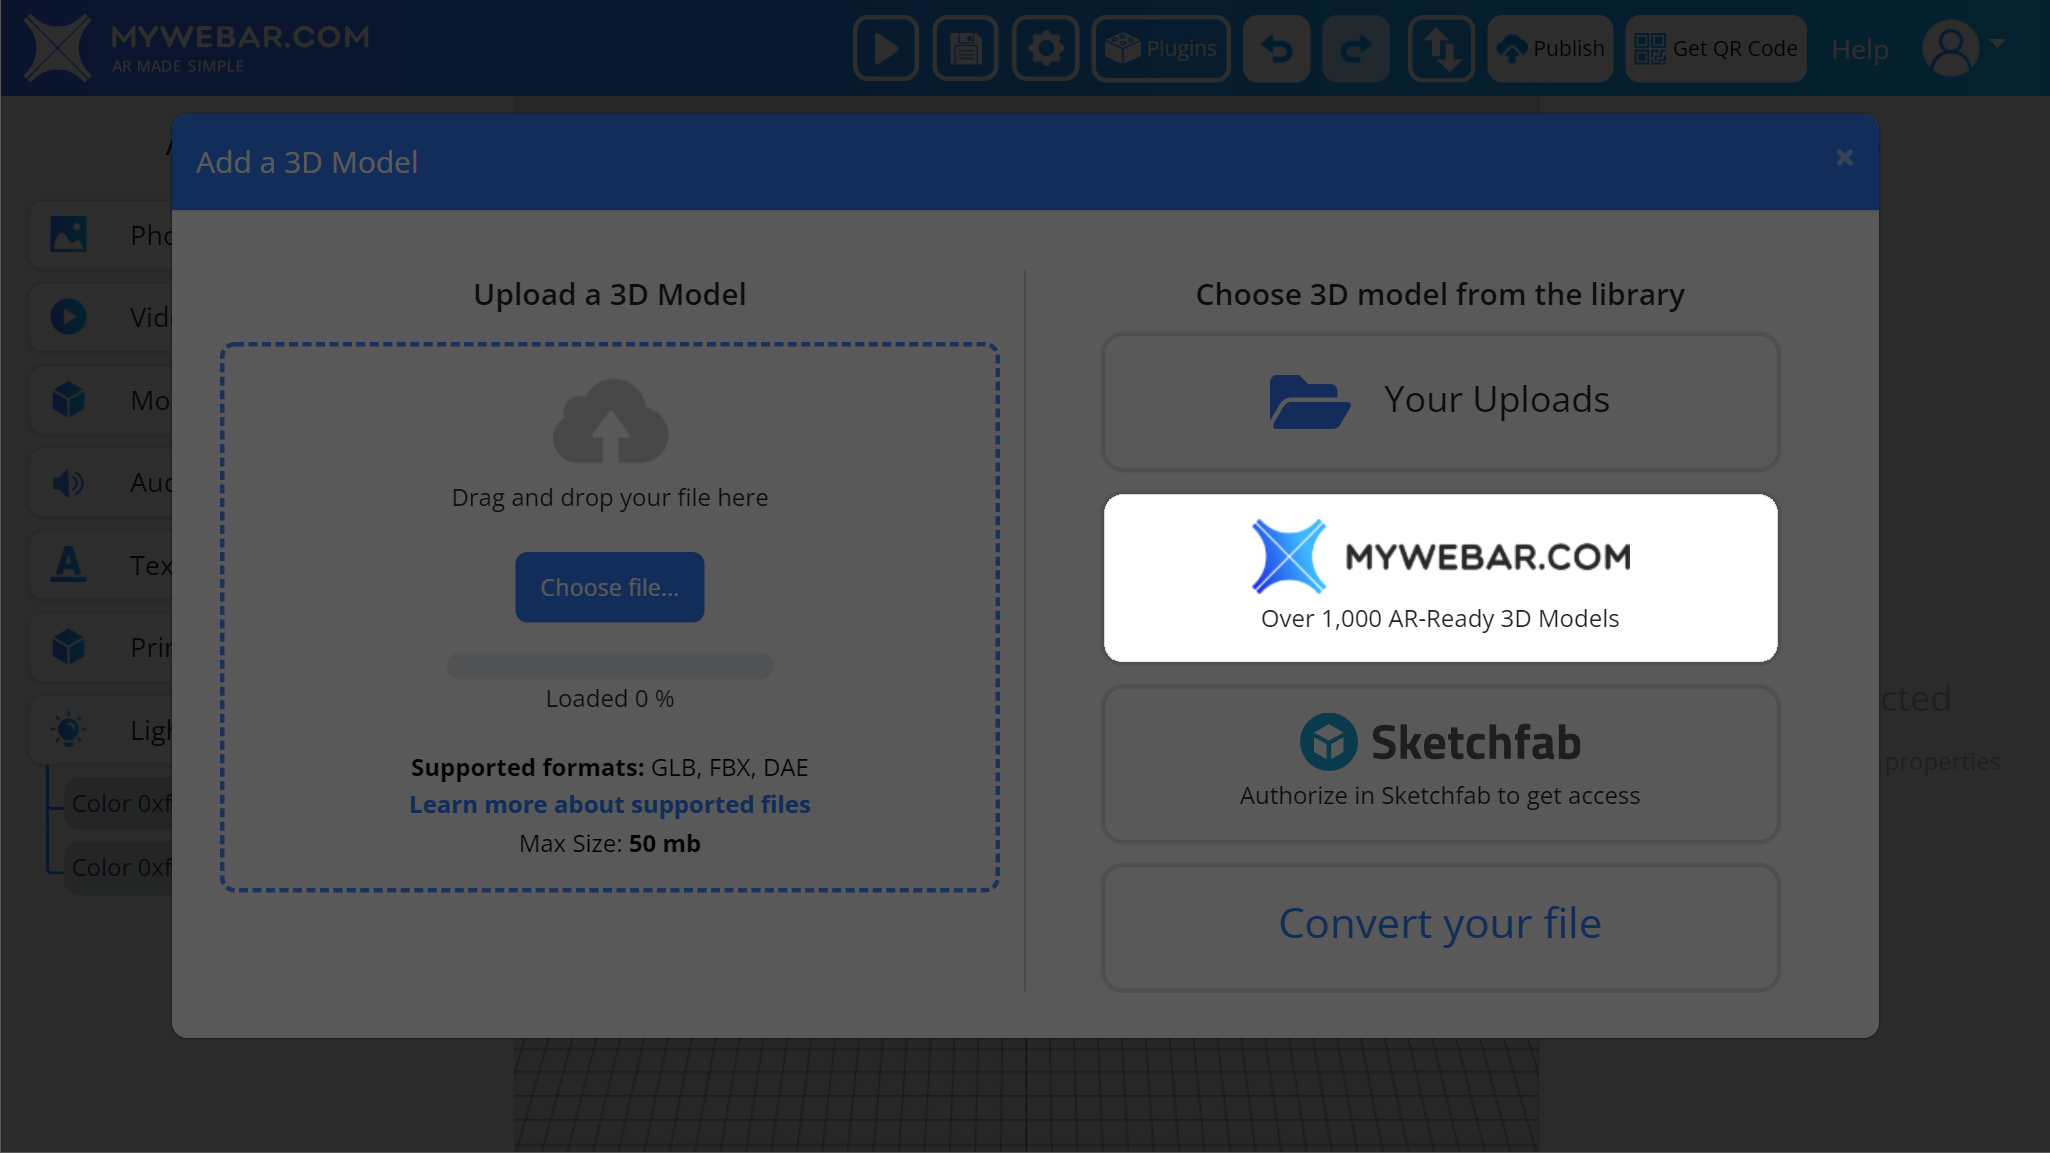Click the upload progress bar
This screenshot has width=2050, height=1153.
(610, 666)
